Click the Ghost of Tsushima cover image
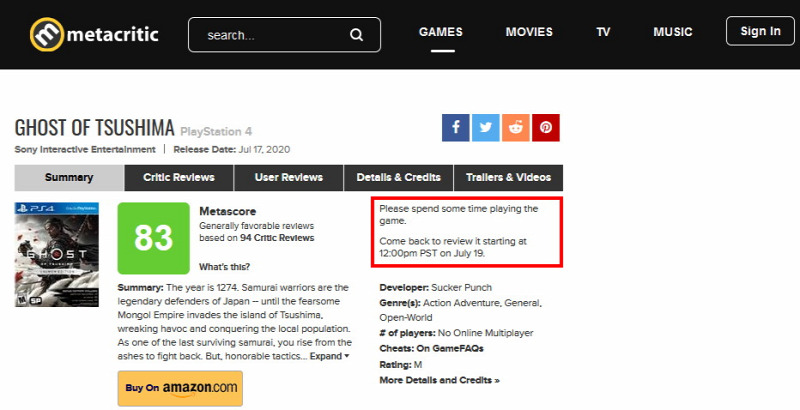Image resolution: width=800 pixels, height=410 pixels. pyautogui.click(x=57, y=254)
